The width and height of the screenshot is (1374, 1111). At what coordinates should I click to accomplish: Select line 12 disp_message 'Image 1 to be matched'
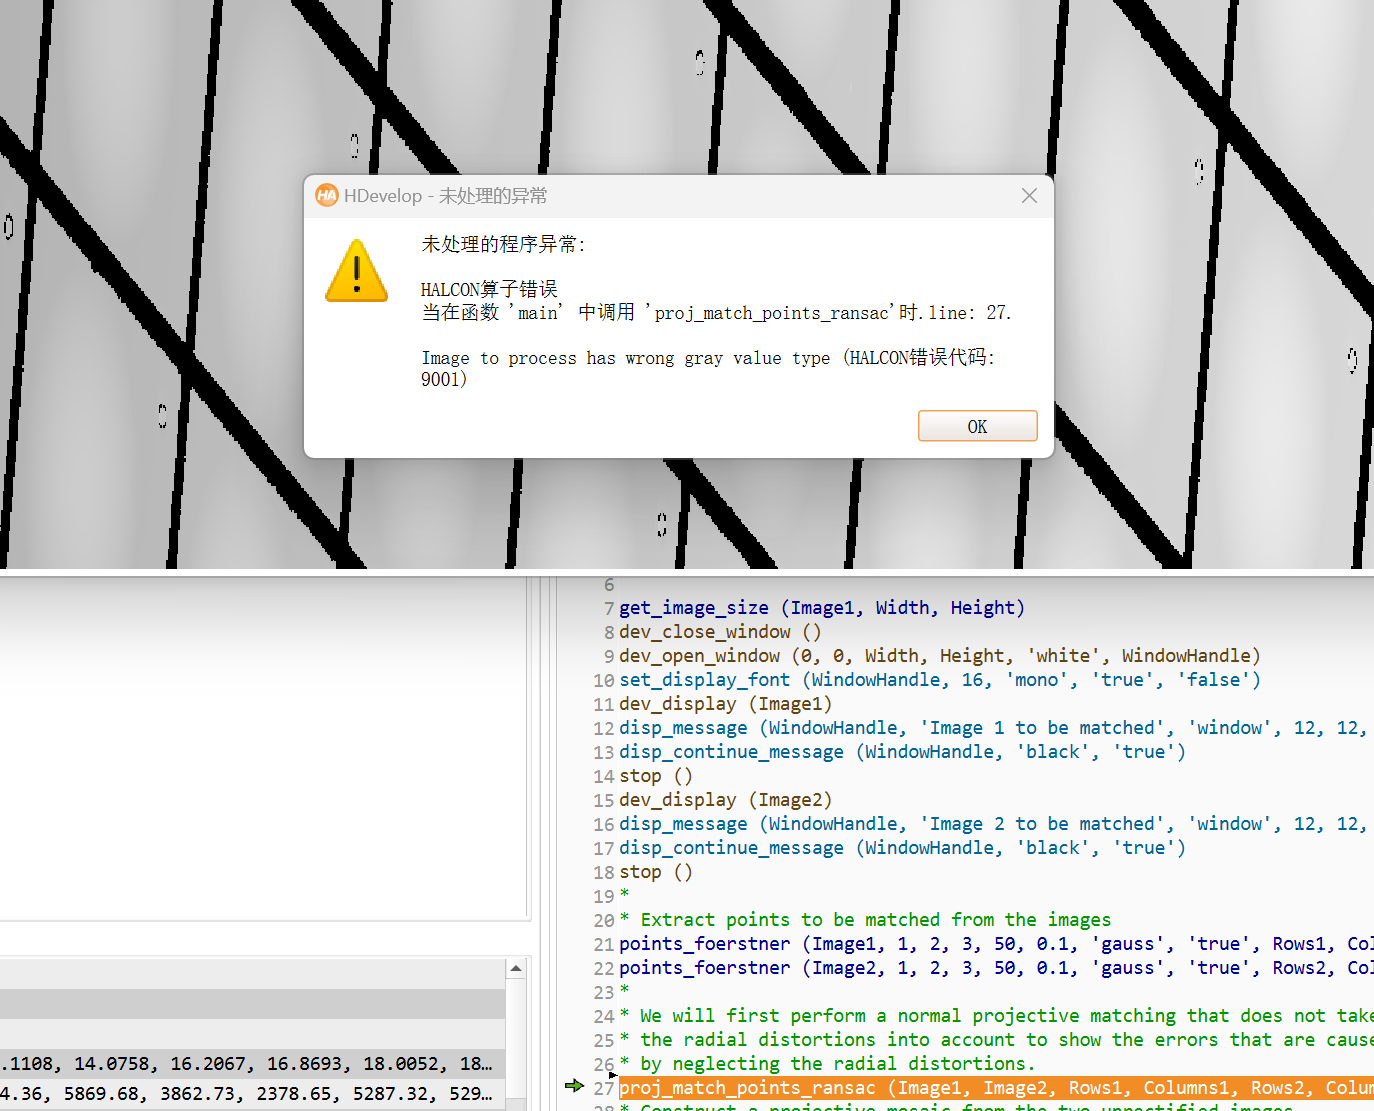(995, 728)
